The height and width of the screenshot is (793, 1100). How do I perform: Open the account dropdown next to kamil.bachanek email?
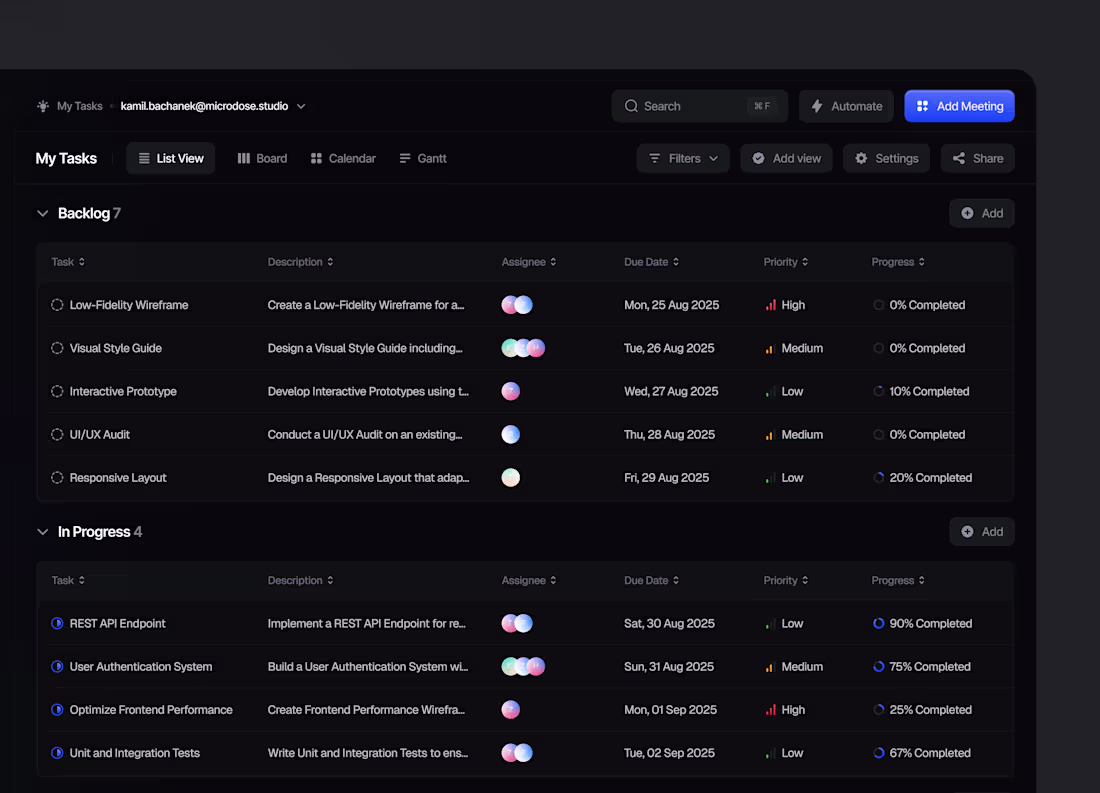coord(300,105)
